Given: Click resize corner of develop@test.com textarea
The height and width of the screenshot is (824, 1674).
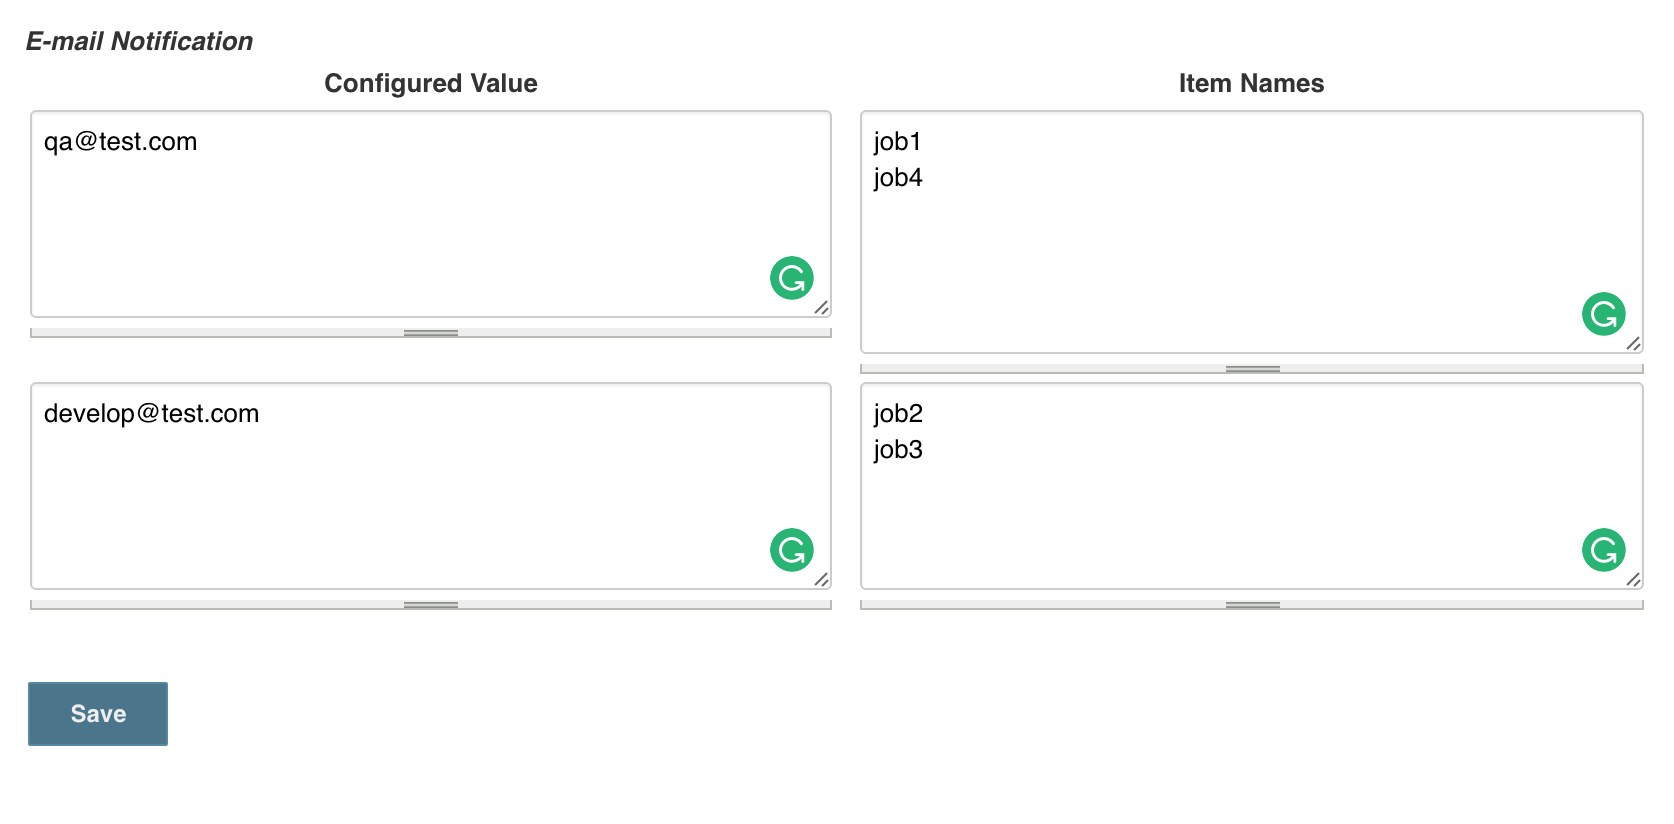Looking at the screenshot, I should click(x=822, y=580).
